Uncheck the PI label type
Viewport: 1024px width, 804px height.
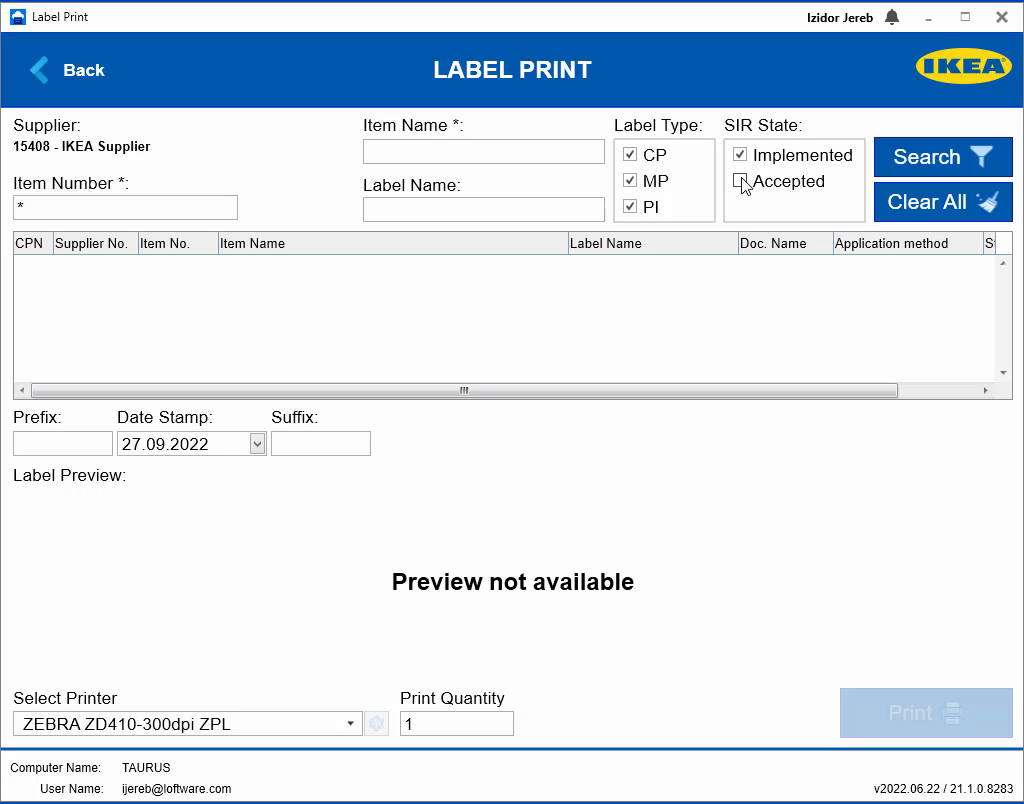pyautogui.click(x=630, y=206)
